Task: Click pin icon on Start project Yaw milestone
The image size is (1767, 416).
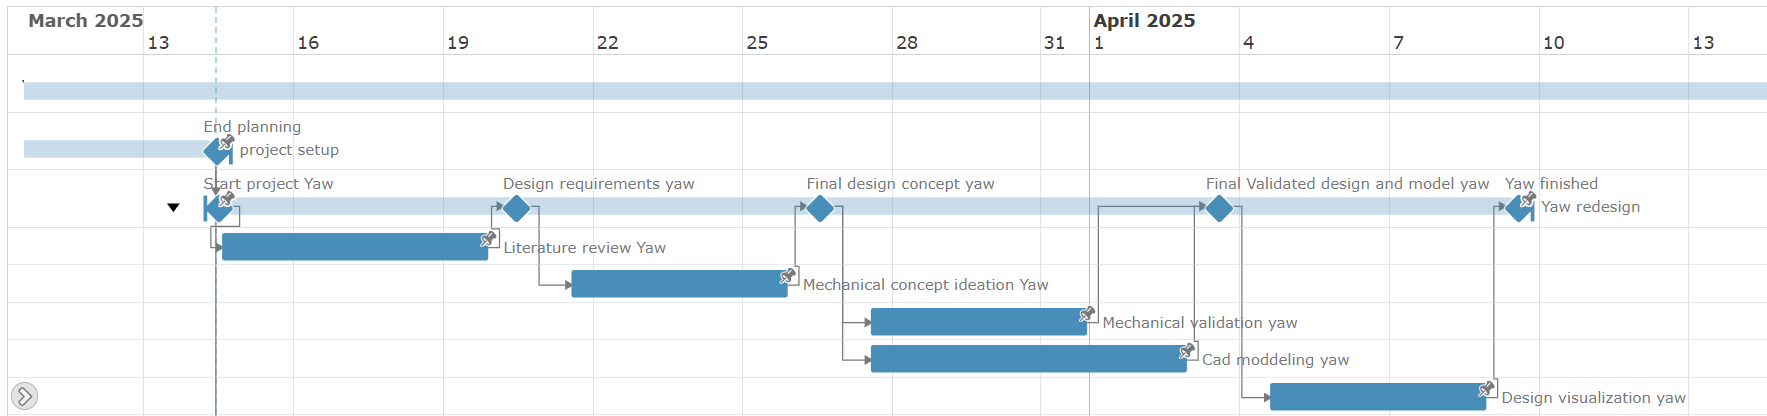Action: pyautogui.click(x=227, y=199)
